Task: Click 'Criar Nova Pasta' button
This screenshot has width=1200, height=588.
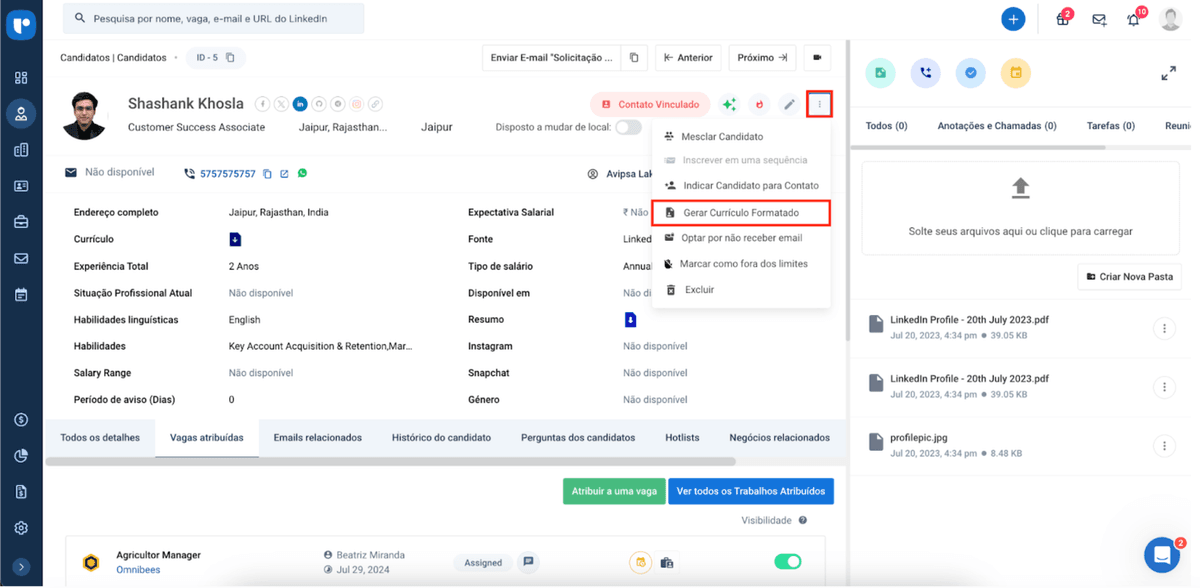Action: 1130,277
